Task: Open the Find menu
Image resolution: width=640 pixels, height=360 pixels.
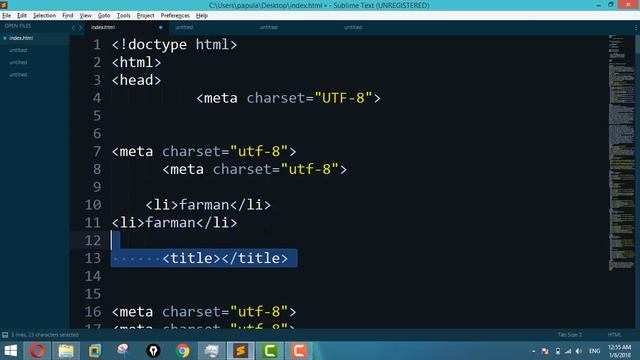Action: point(67,16)
